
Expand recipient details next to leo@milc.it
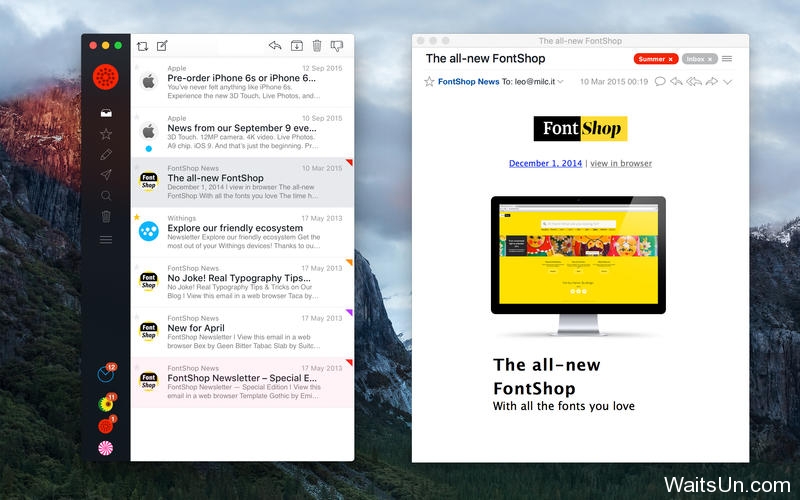pyautogui.click(x=560, y=82)
